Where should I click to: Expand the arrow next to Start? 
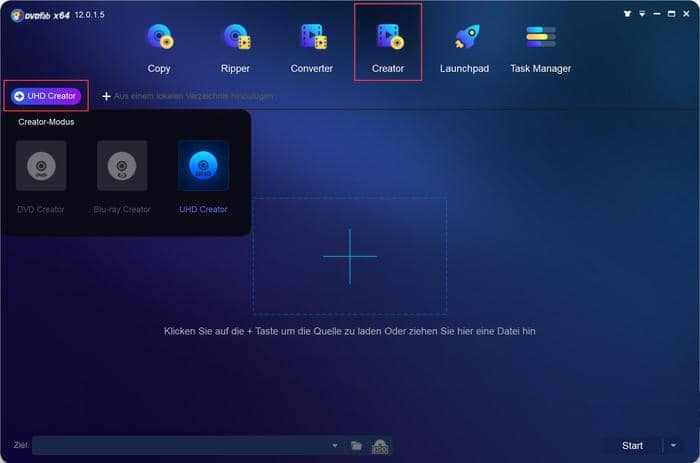coord(674,445)
